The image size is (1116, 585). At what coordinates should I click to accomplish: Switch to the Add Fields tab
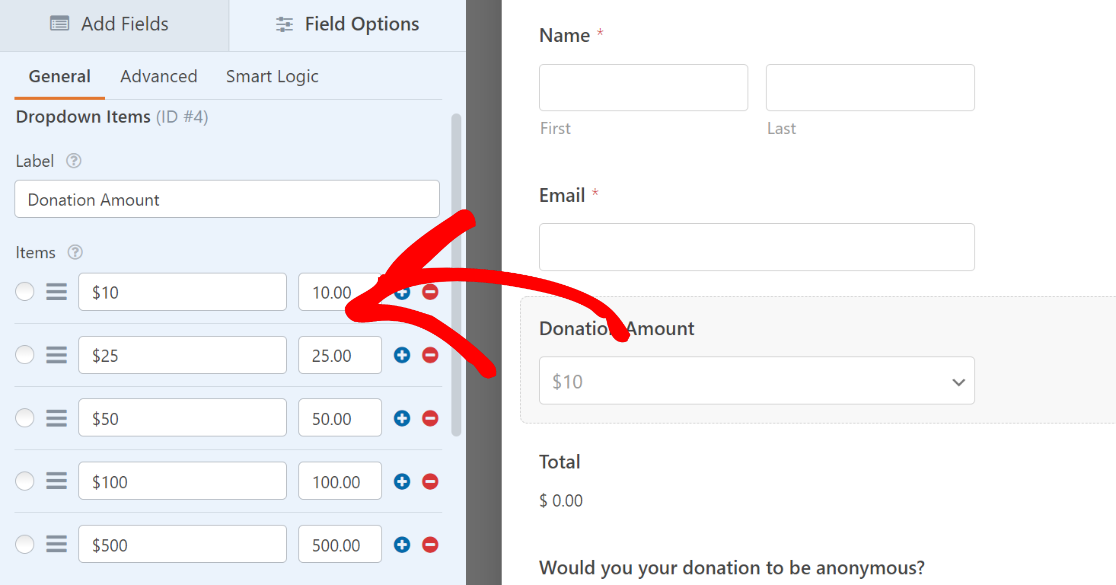coord(114,25)
